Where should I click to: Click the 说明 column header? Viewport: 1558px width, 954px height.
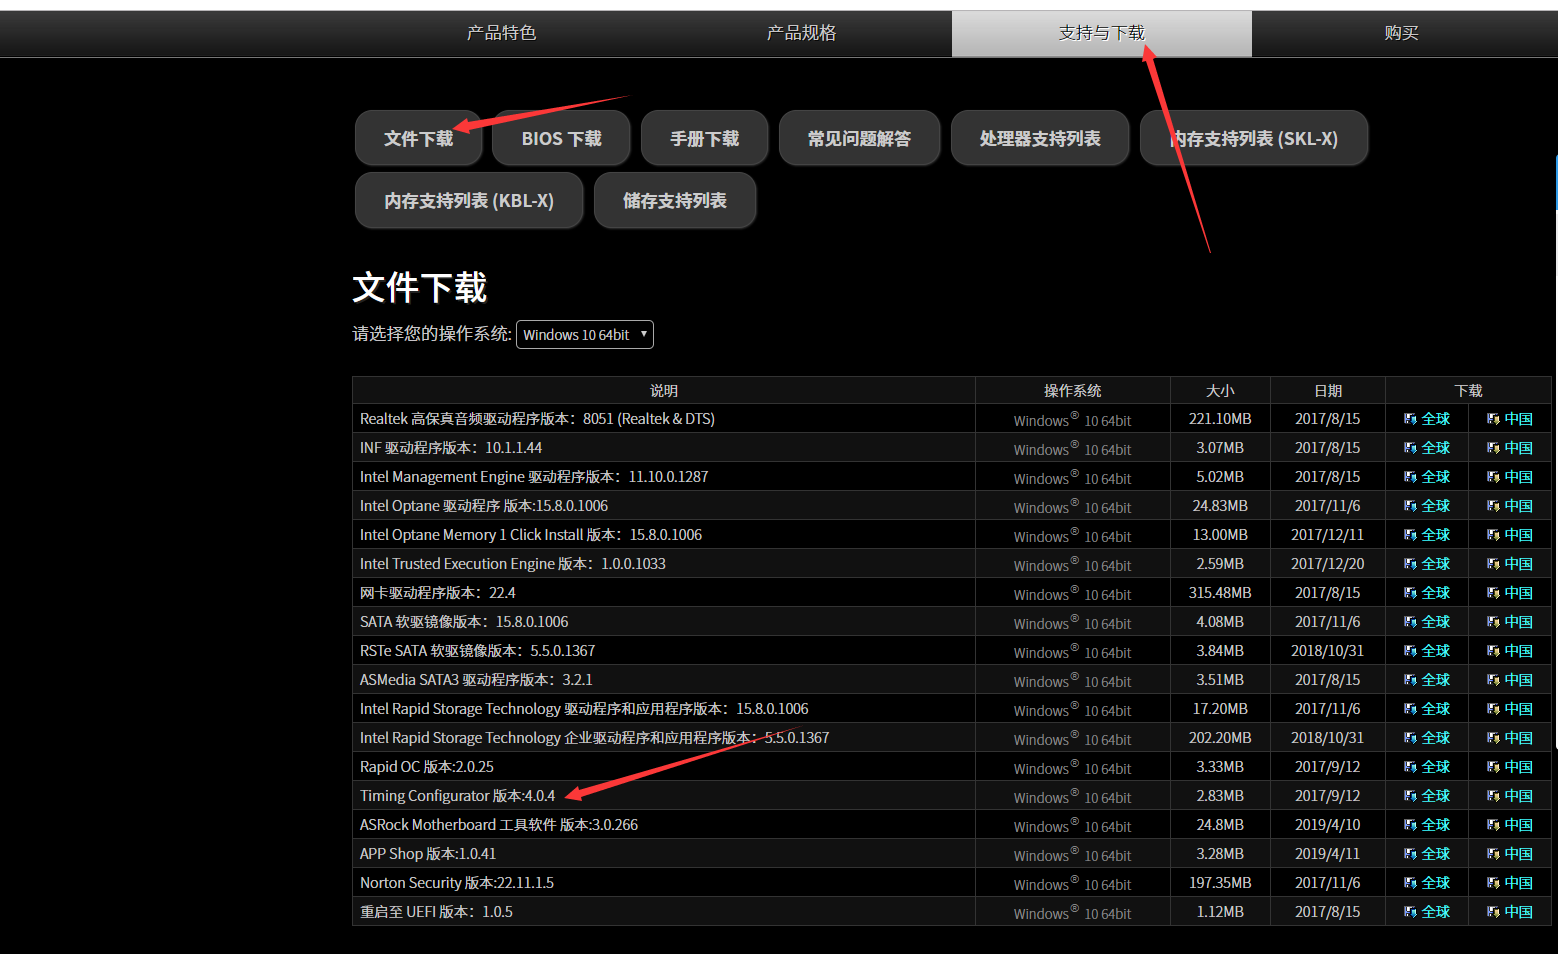coord(664,390)
